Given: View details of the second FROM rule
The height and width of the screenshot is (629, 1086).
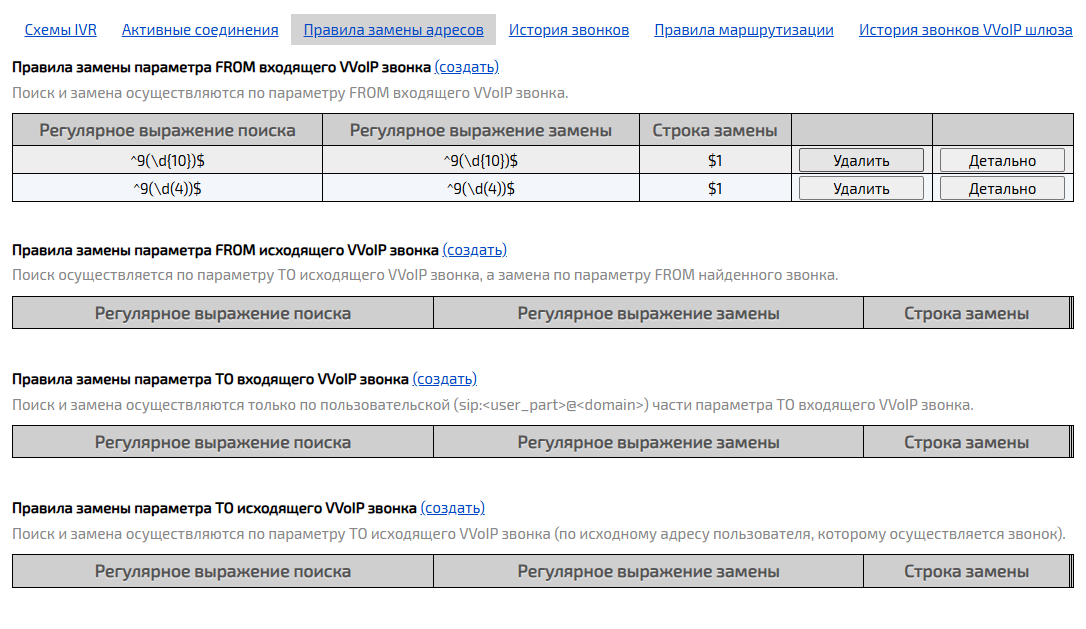Looking at the screenshot, I should (1002, 186).
